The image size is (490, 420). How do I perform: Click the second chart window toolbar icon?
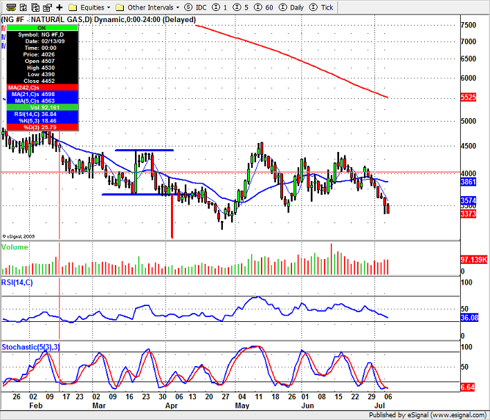click(23, 7)
